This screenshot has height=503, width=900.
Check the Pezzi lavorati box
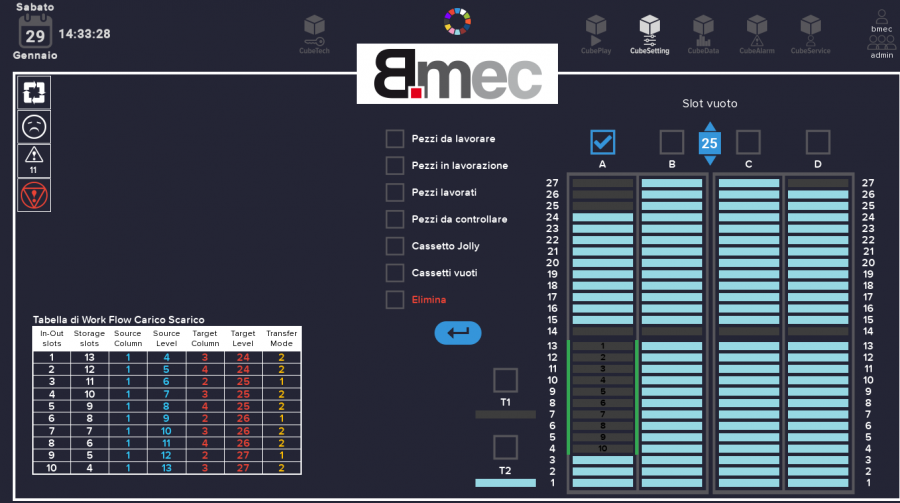(394, 192)
